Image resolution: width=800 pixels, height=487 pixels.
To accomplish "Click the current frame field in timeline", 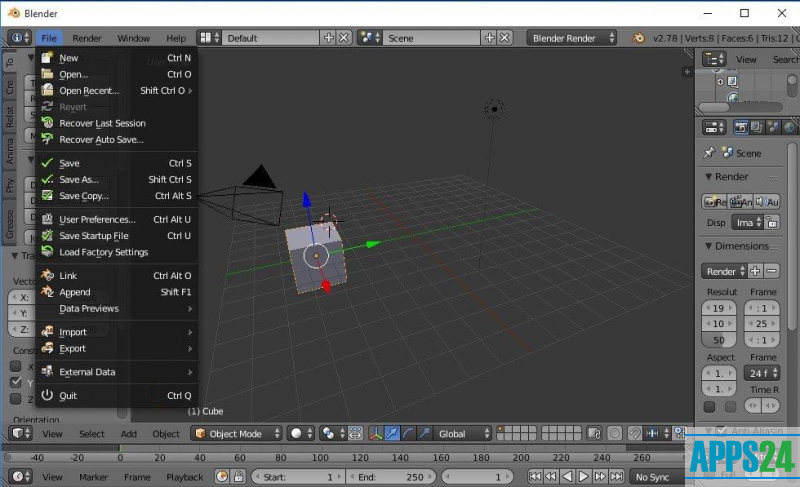I will click(x=477, y=477).
